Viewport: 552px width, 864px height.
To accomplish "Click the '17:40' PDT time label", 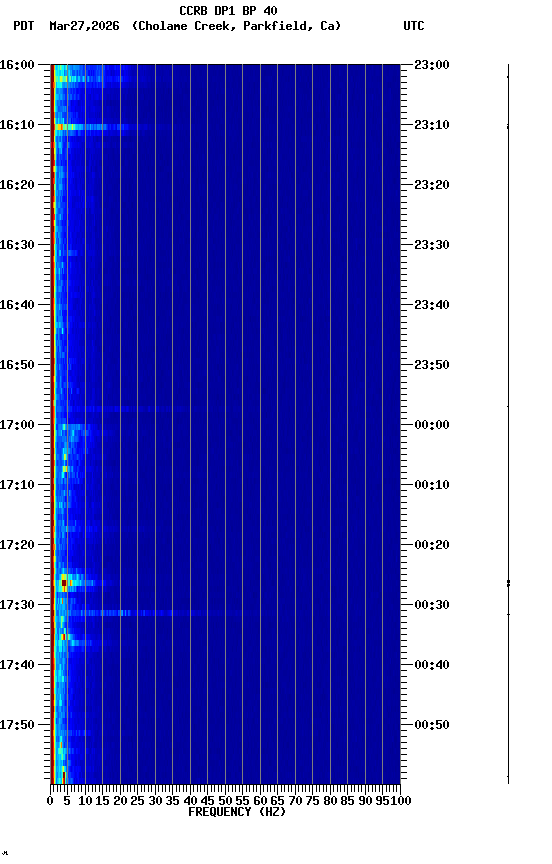I will [x=17, y=665].
